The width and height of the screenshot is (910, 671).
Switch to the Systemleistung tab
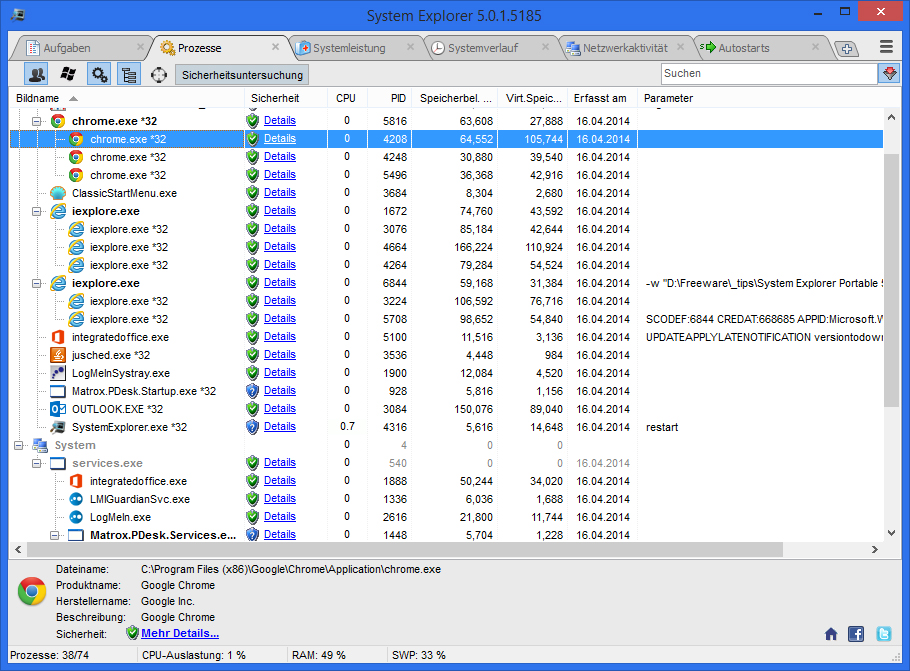(x=348, y=48)
